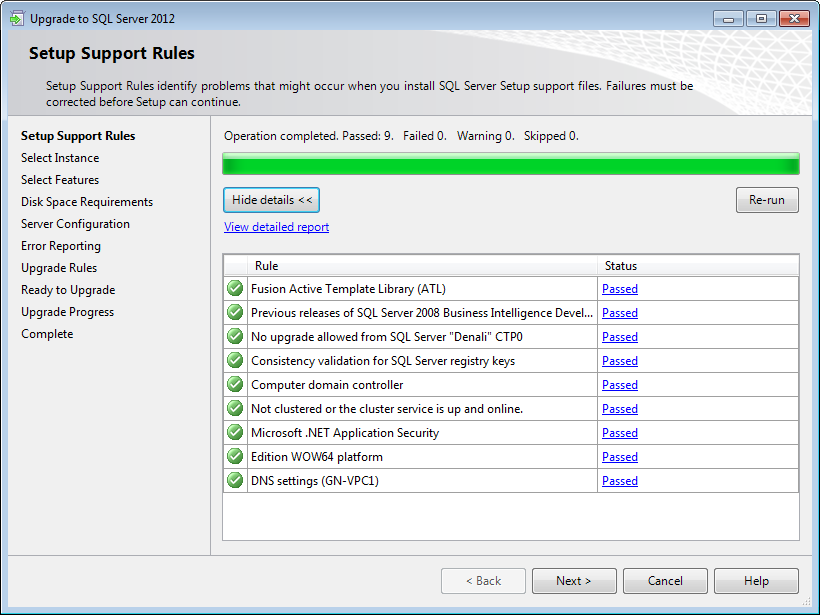Click the check icon for Edition WOW64 platform

coord(235,457)
